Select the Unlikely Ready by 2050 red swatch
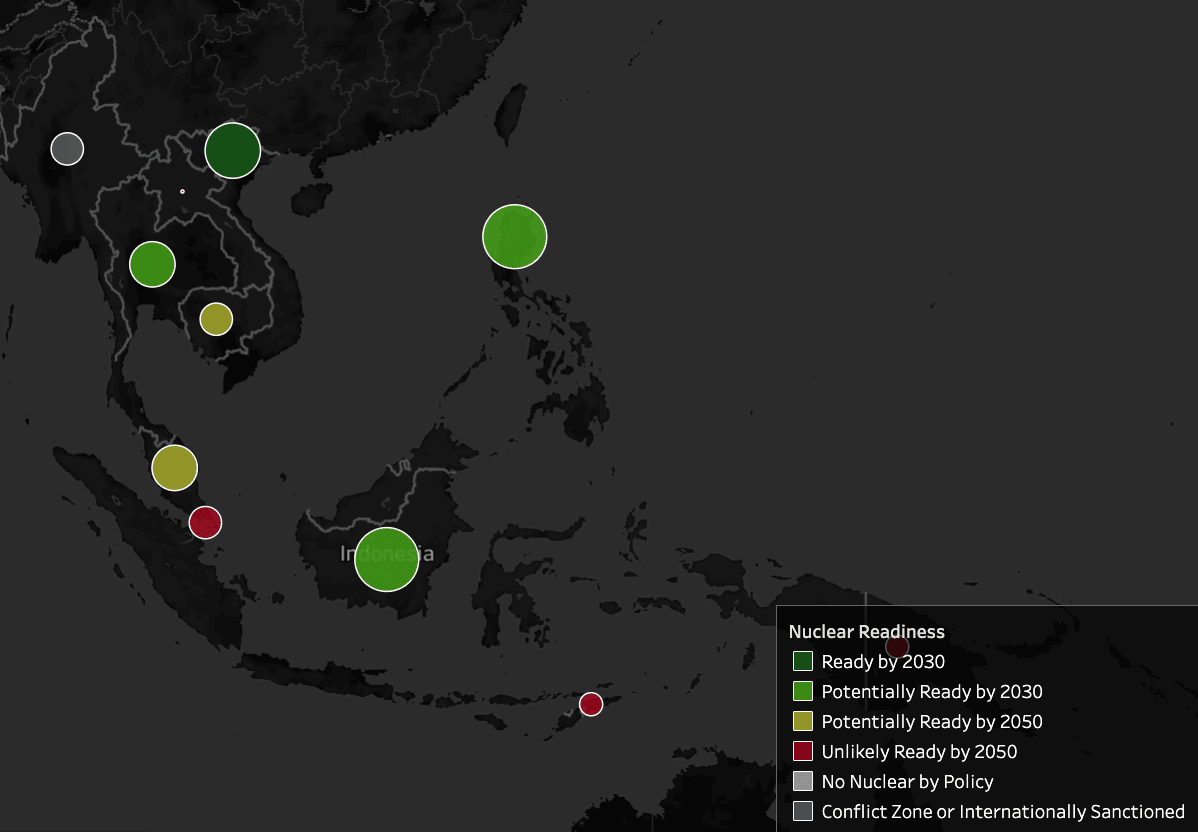 tap(803, 751)
